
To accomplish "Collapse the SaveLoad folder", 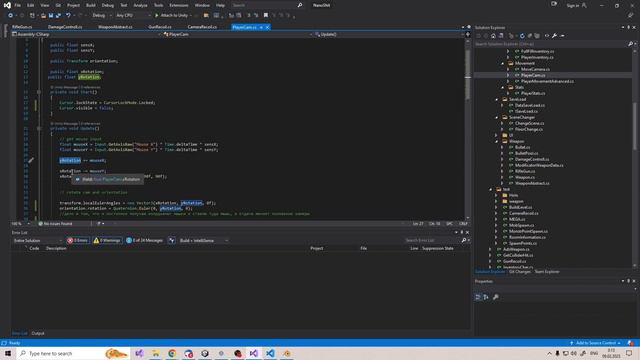I will pyautogui.click(x=497, y=99).
